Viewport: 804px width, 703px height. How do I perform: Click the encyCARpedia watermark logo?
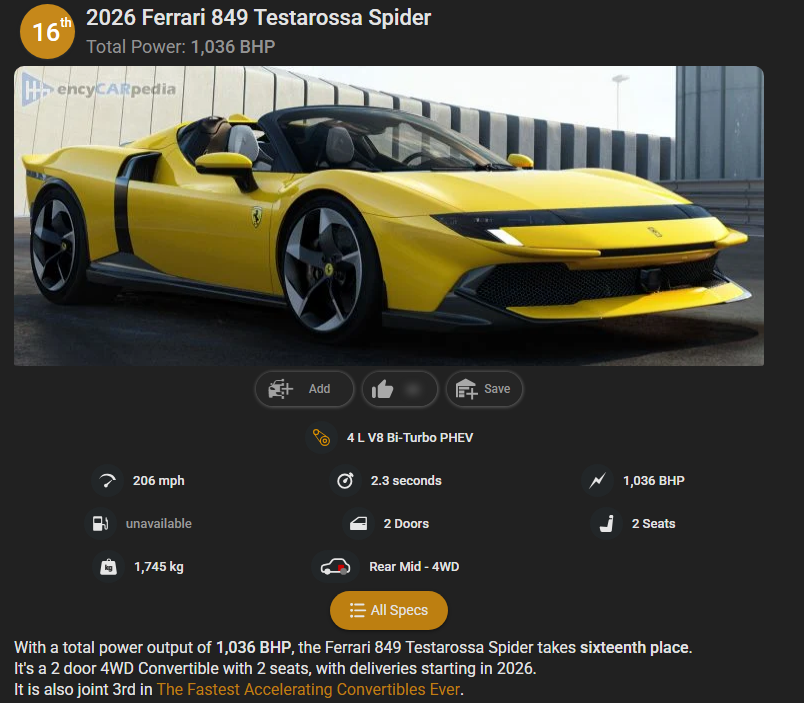pyautogui.click(x=99, y=89)
